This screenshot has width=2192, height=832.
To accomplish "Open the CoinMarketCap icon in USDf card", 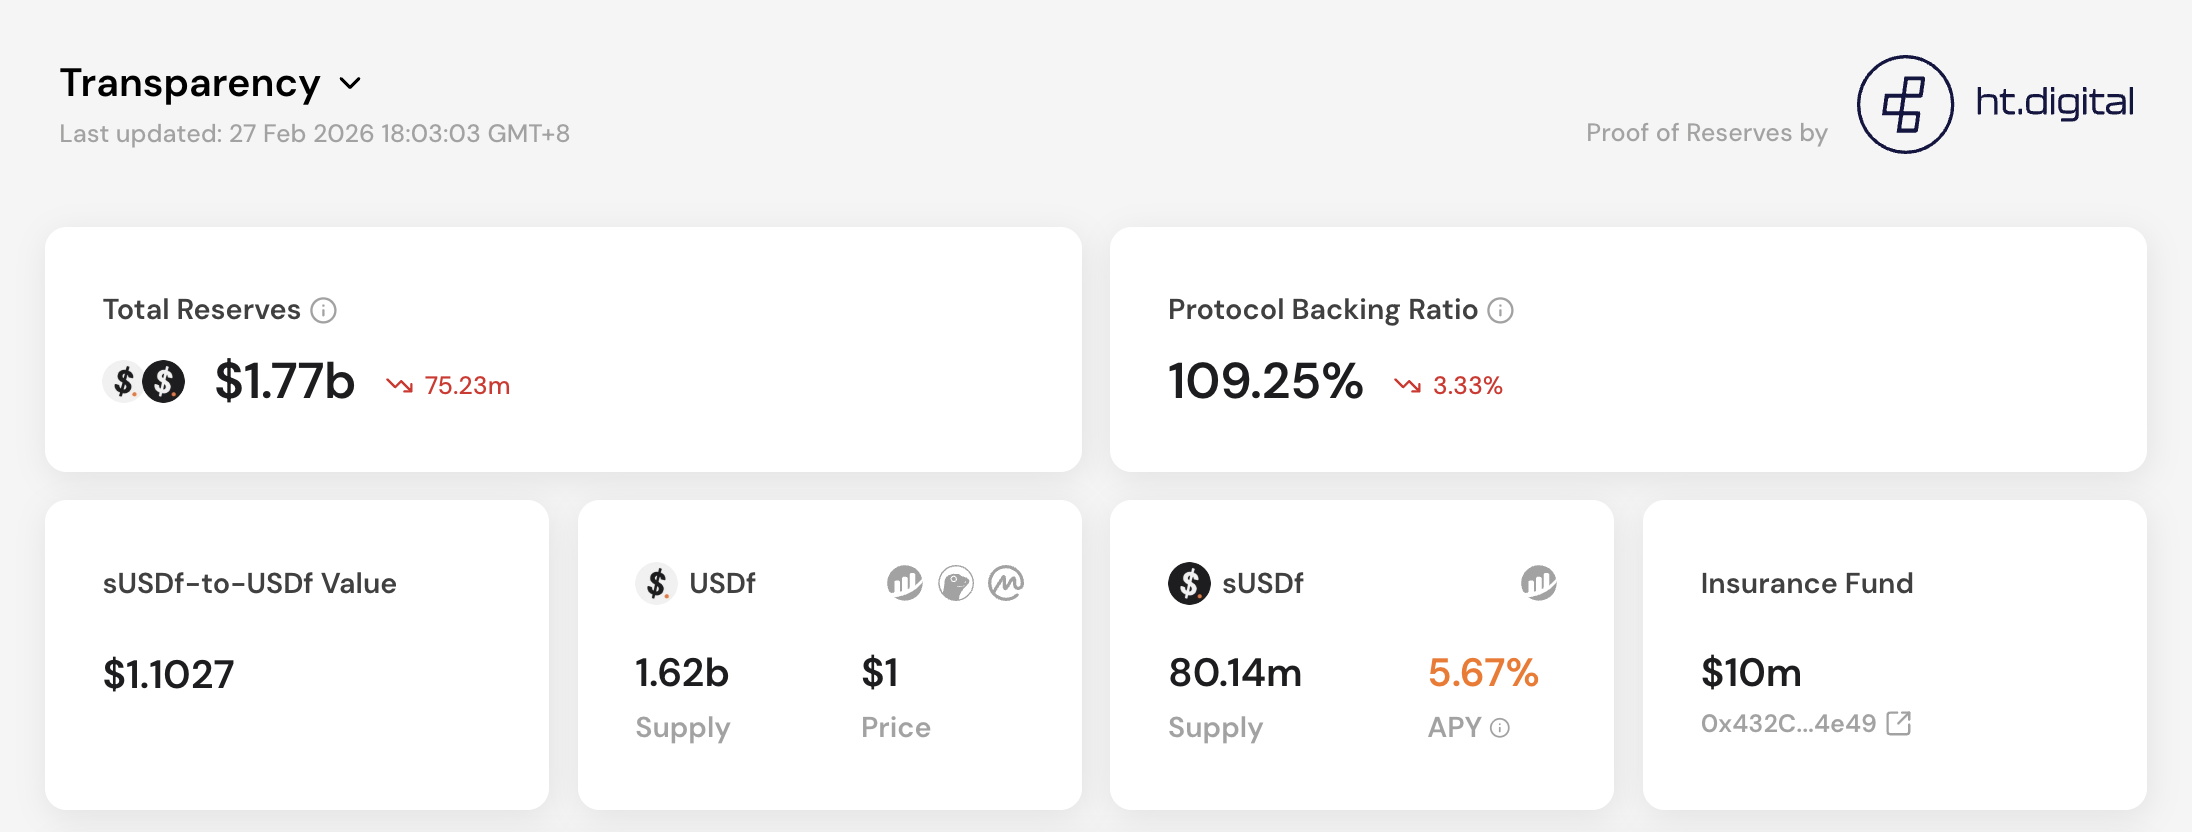I will tap(1006, 583).
